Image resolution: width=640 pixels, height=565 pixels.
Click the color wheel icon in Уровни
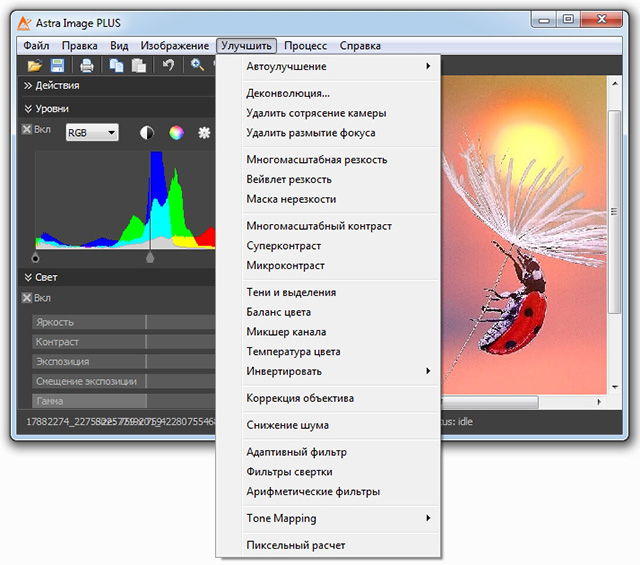[176, 132]
